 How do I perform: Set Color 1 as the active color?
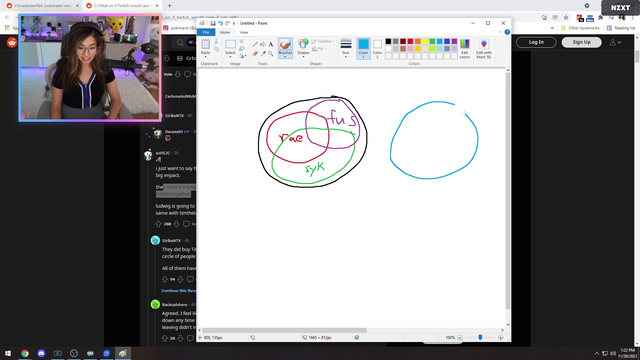tap(363, 48)
